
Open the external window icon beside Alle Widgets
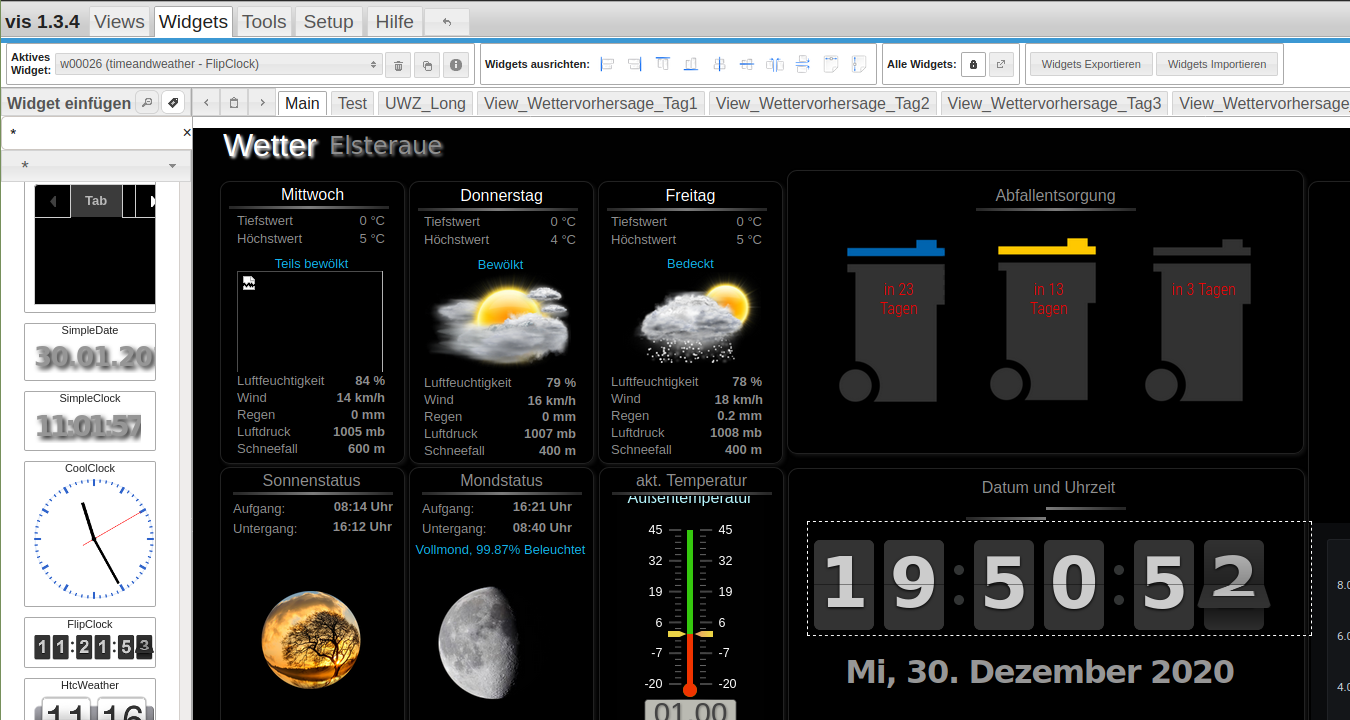coord(1002,65)
